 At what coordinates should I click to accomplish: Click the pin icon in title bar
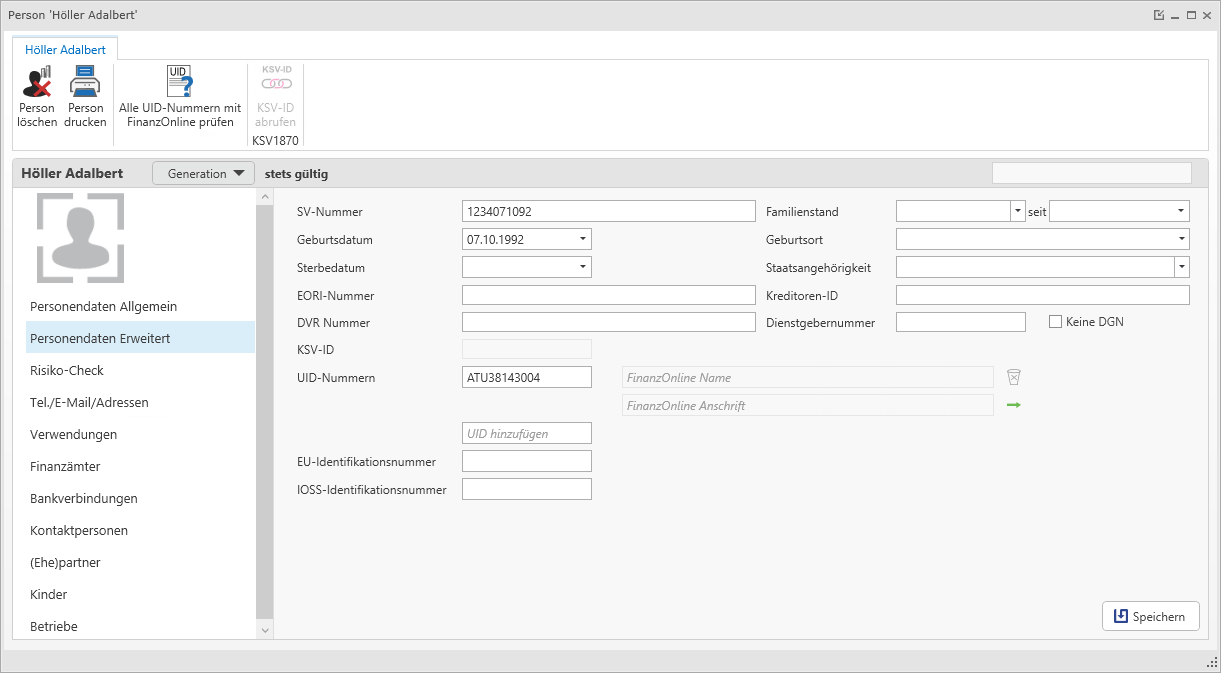click(1158, 15)
